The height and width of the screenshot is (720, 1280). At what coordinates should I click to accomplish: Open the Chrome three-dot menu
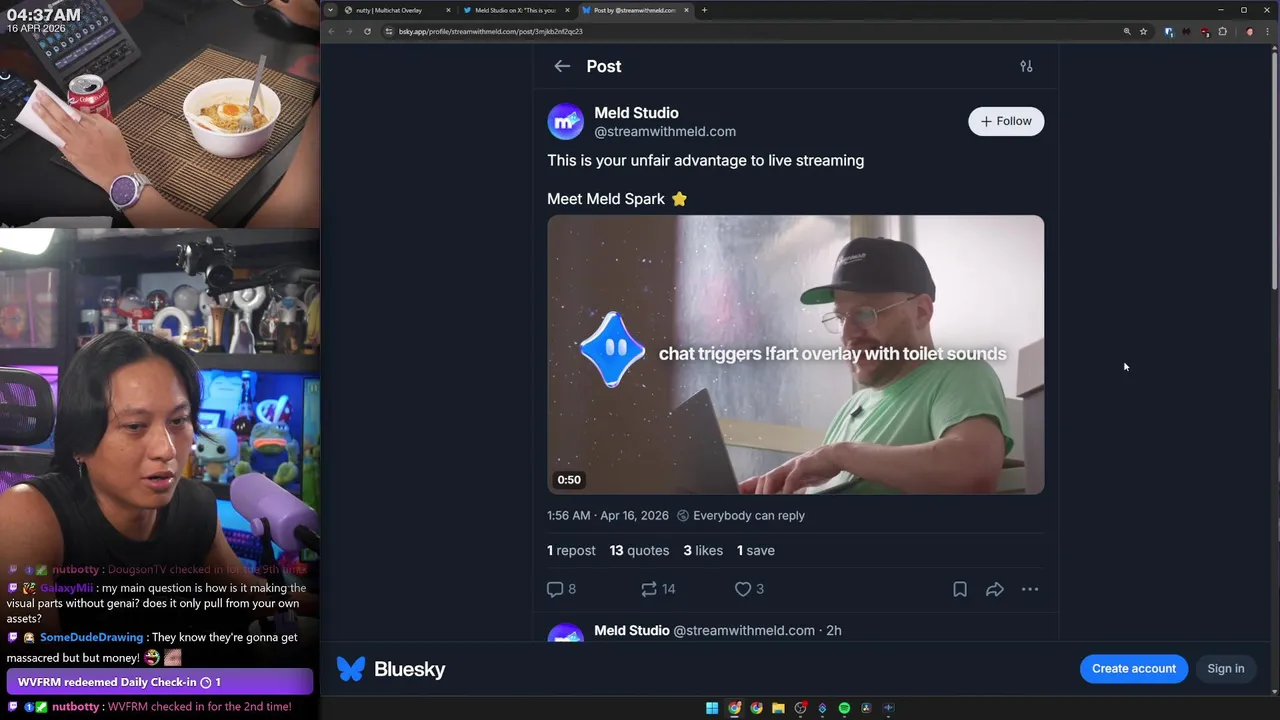1267,31
